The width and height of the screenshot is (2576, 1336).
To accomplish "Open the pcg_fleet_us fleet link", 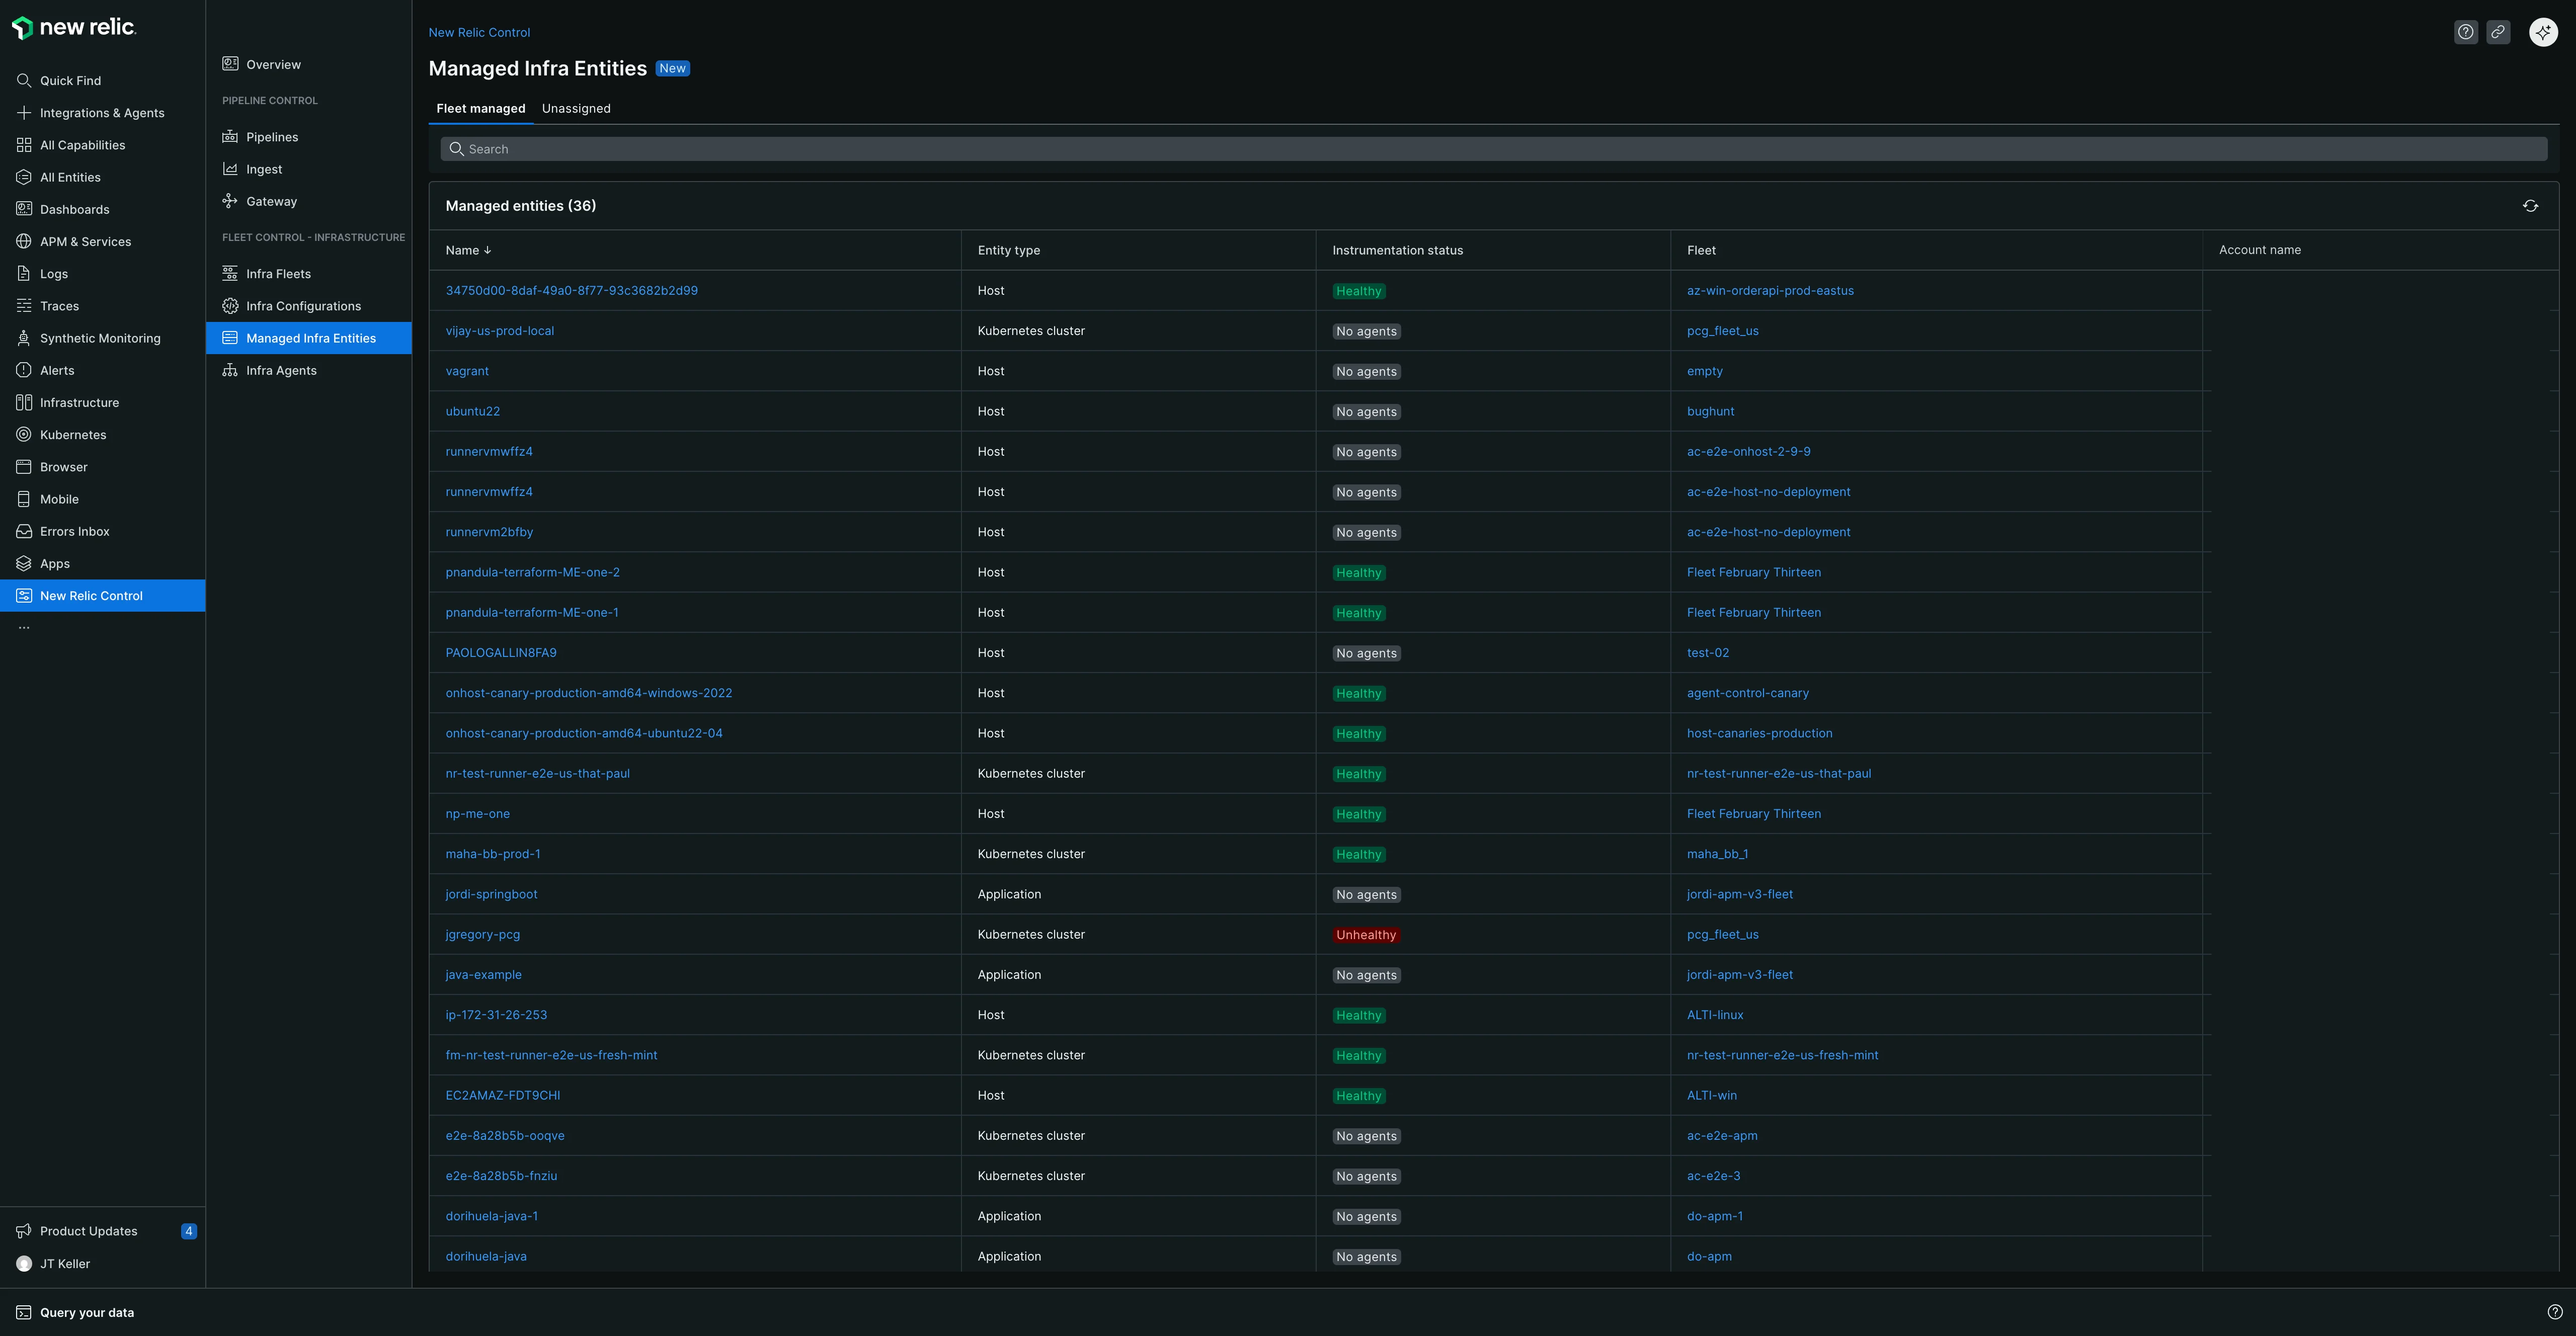I will (x=1722, y=330).
